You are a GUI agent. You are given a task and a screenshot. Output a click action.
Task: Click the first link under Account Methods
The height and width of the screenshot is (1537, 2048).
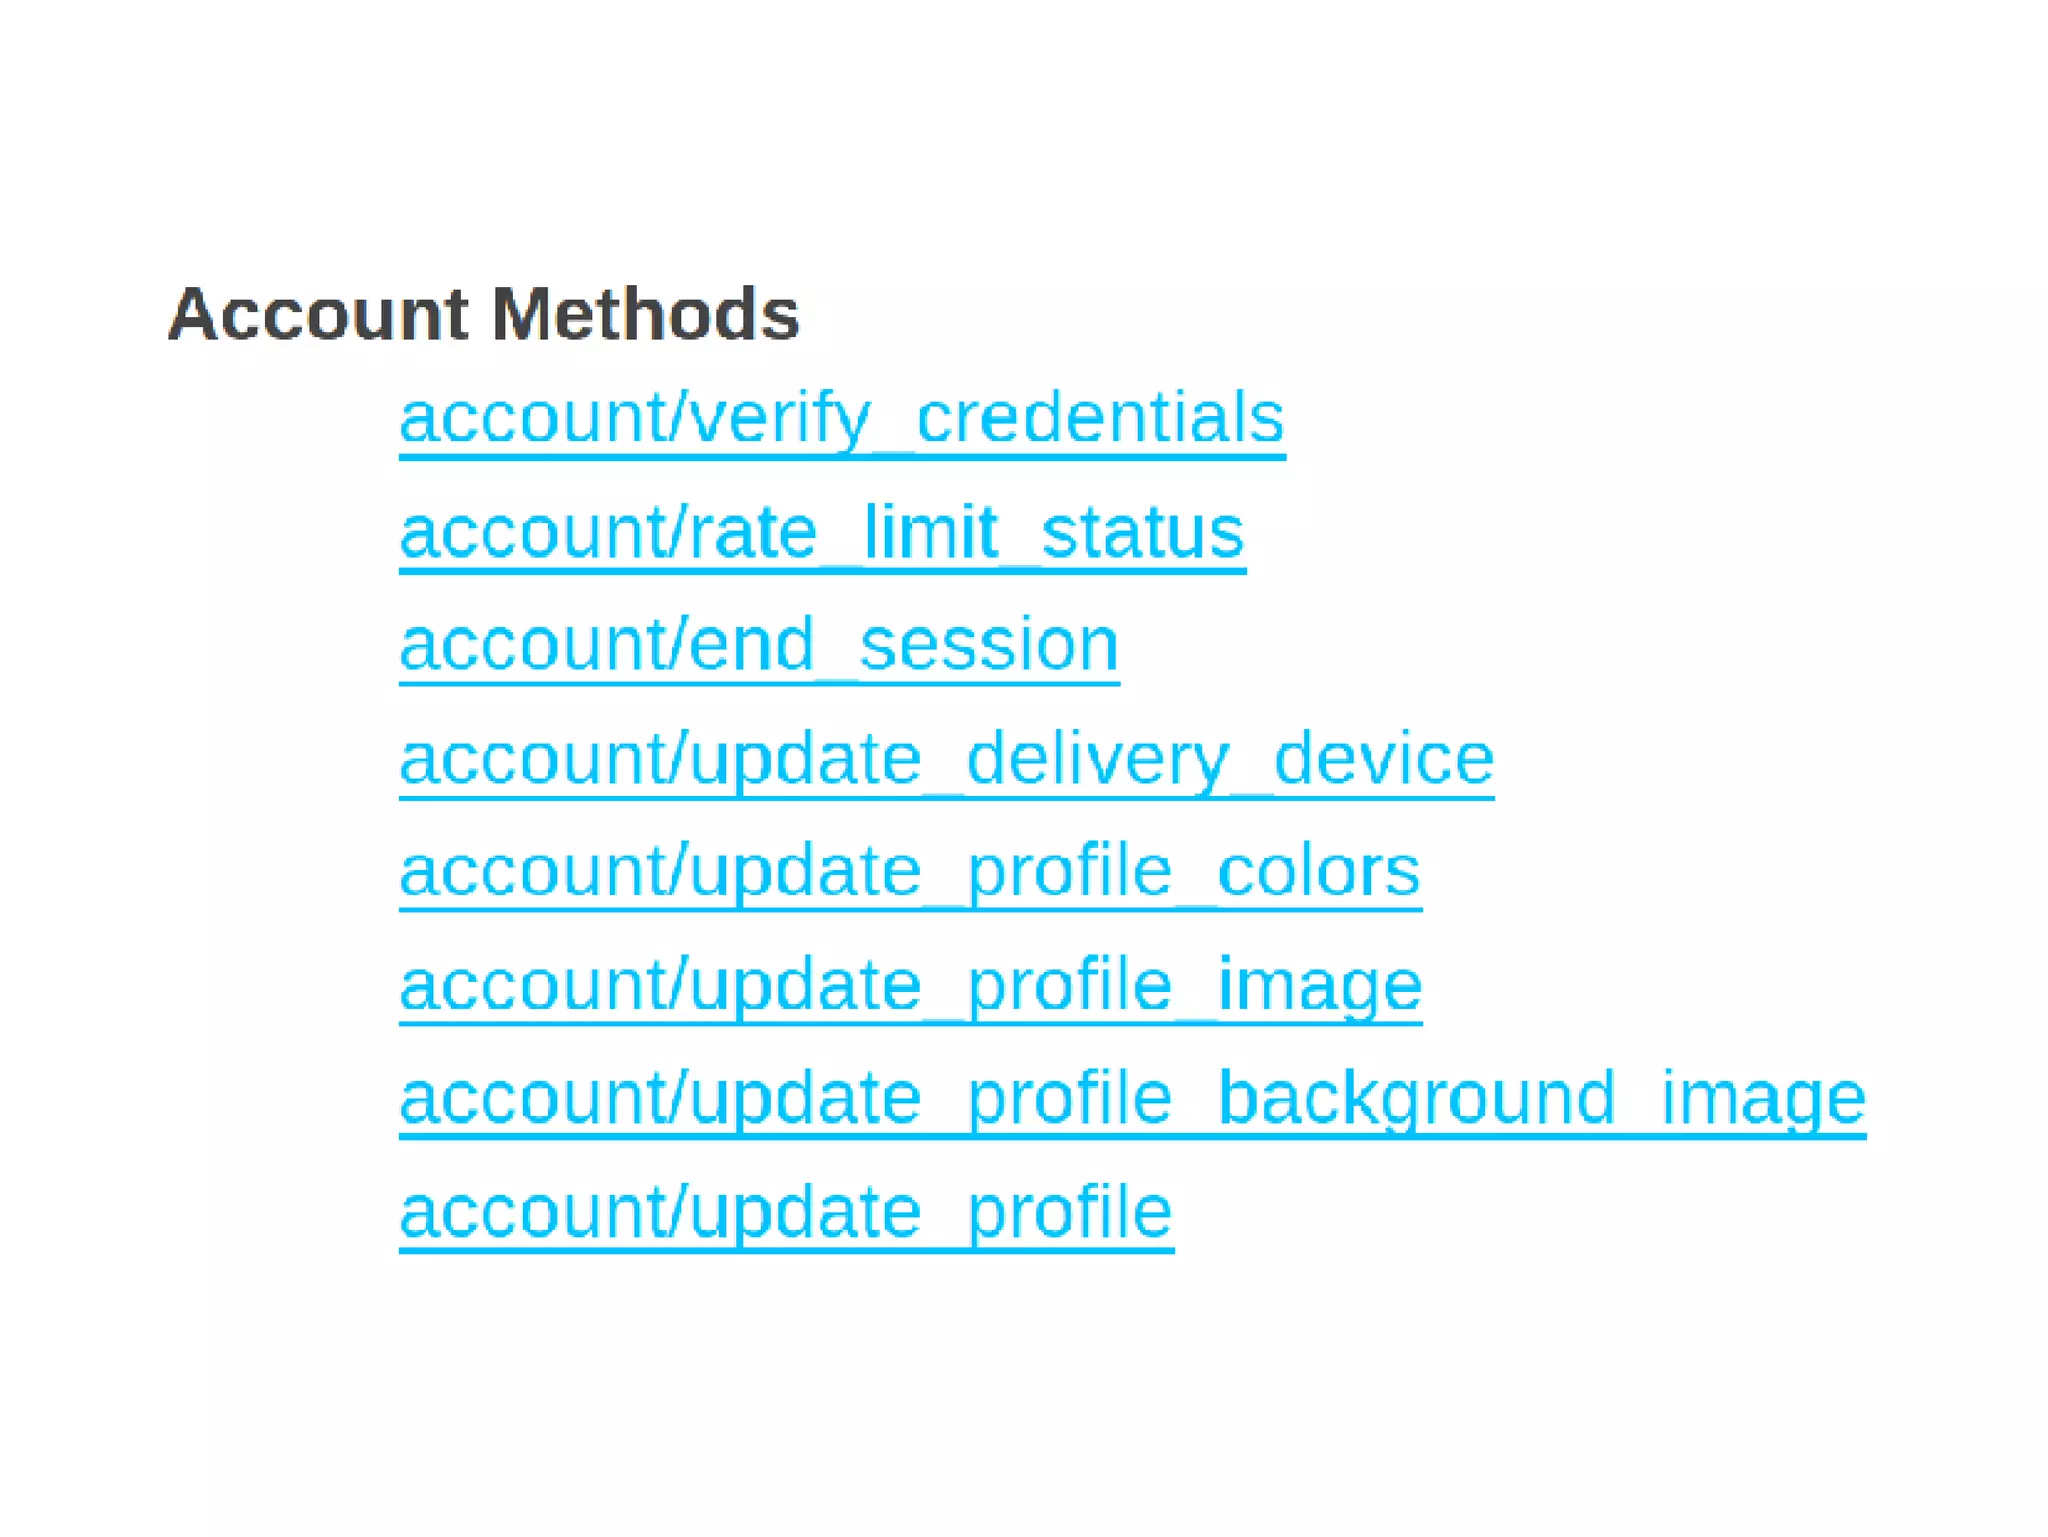pyautogui.click(x=842, y=421)
